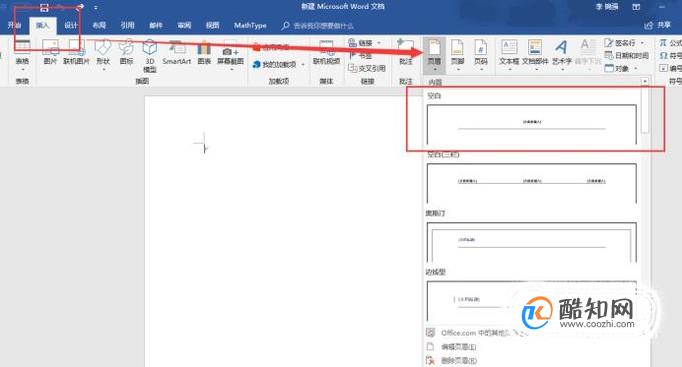Viewport: 682px width, 367px height.
Task: Insert a Cross-reference (交叉引用)
Action: [x=367, y=68]
